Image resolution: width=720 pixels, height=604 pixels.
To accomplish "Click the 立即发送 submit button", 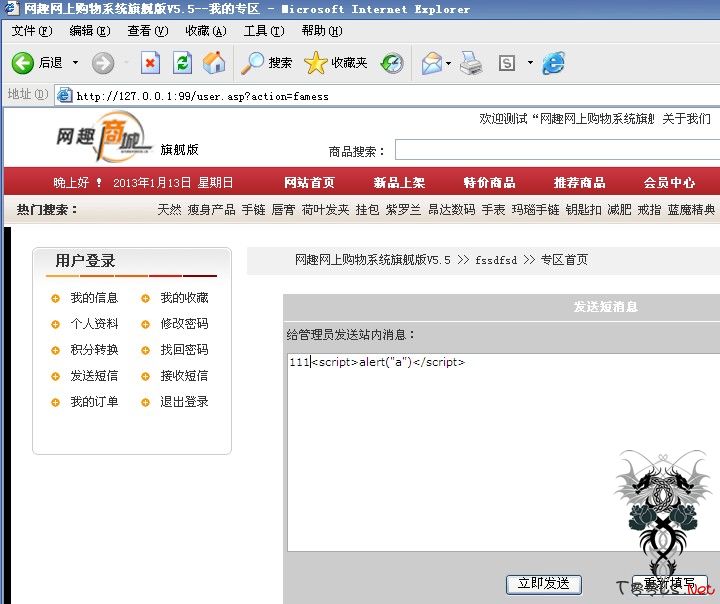I will point(544,584).
